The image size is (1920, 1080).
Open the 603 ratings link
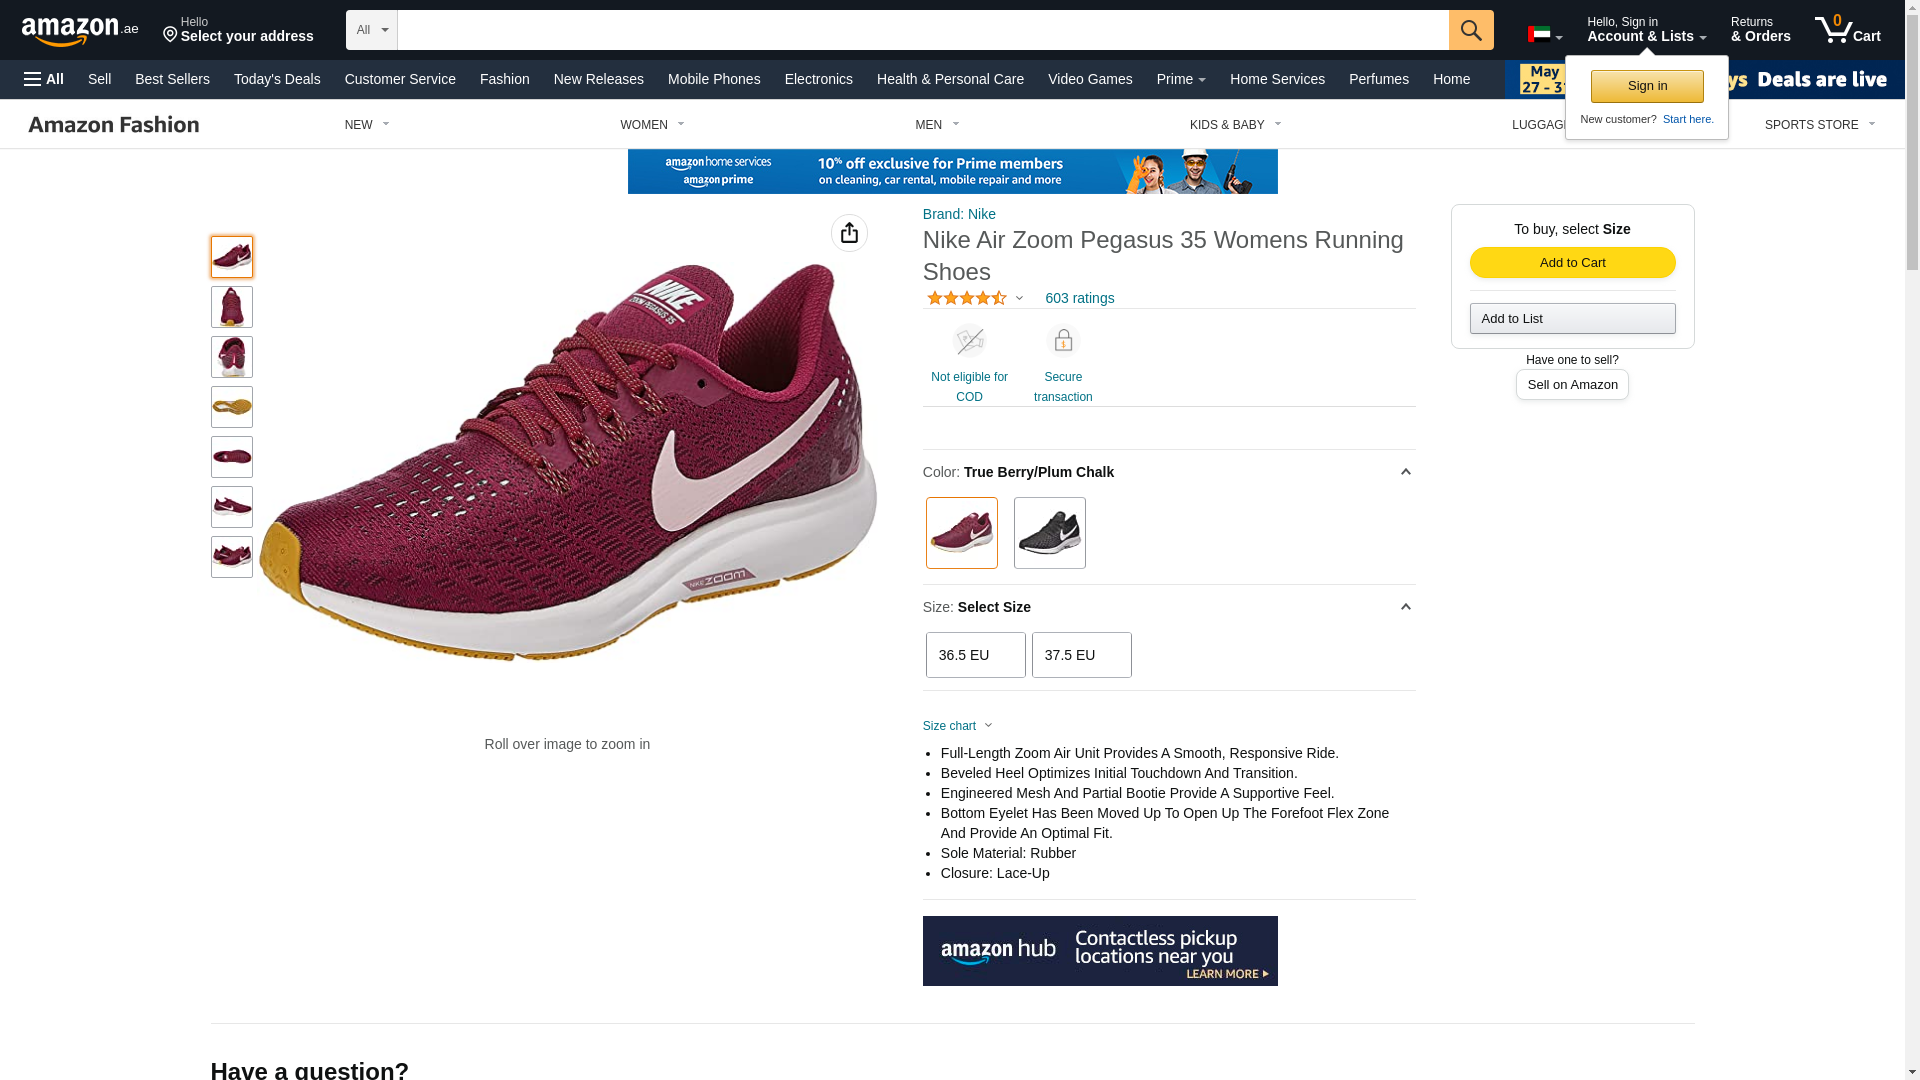pyautogui.click(x=1079, y=298)
